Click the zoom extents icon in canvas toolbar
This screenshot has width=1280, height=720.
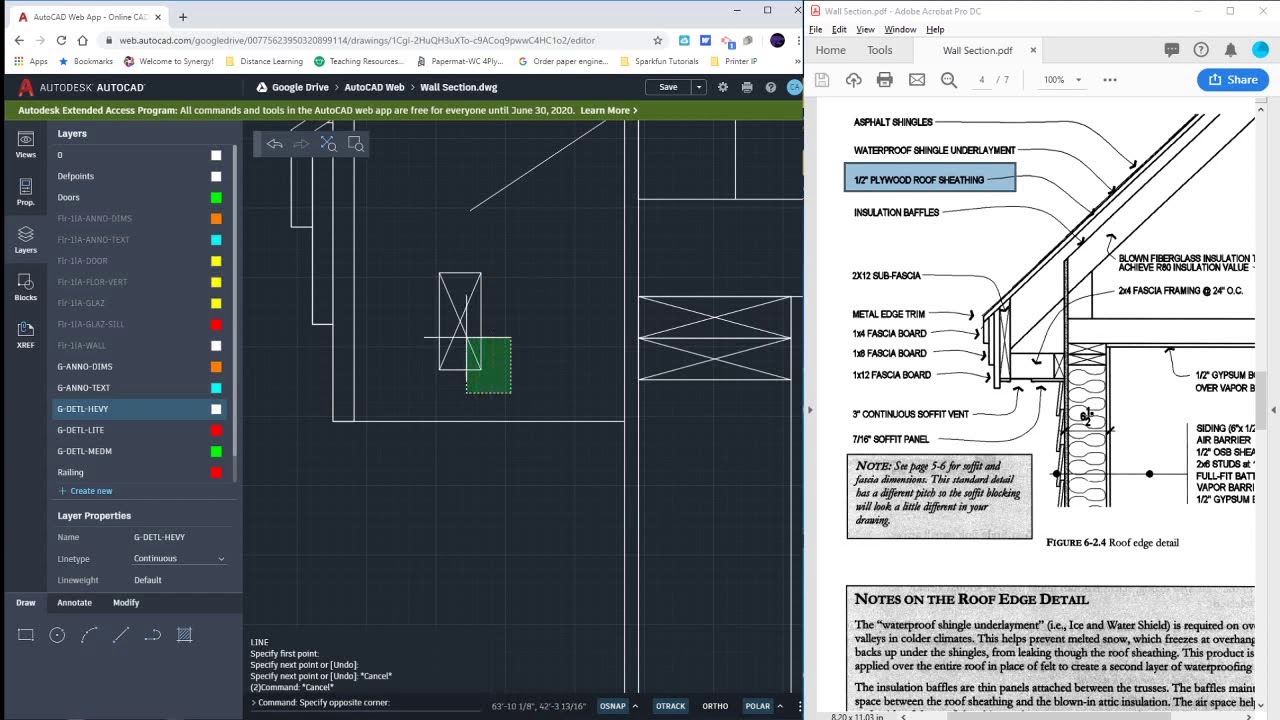(x=329, y=144)
